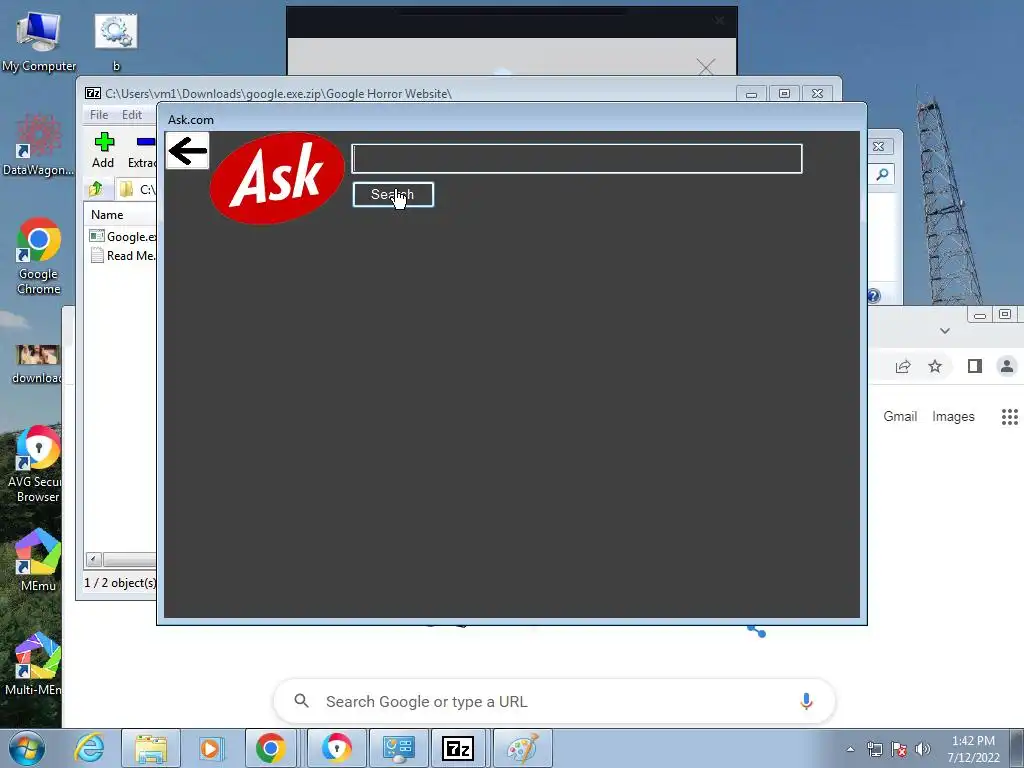Select the Read Me file in 7-Zip
The width and height of the screenshot is (1024, 768).
pyautogui.click(x=123, y=256)
